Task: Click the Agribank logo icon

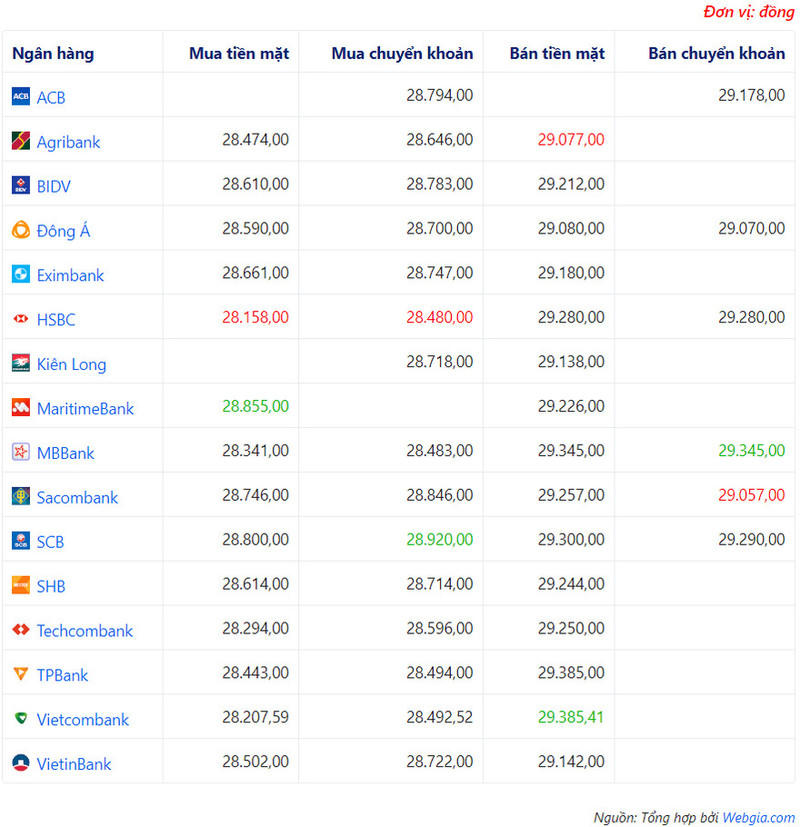Action: (x=21, y=141)
